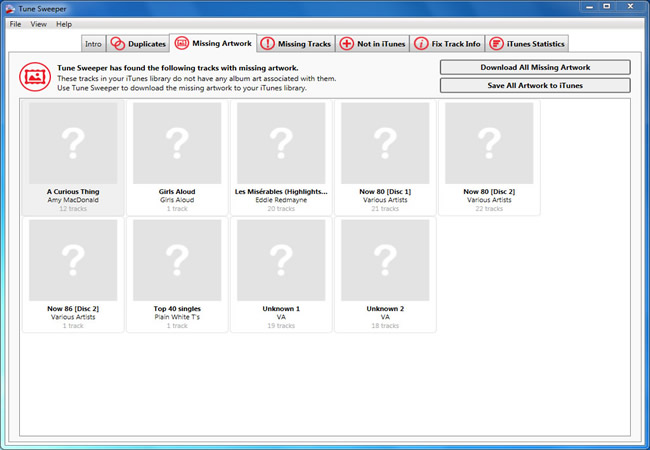This screenshot has height=450, width=650.
Task: Open the View menu
Action: pyautogui.click(x=39, y=24)
